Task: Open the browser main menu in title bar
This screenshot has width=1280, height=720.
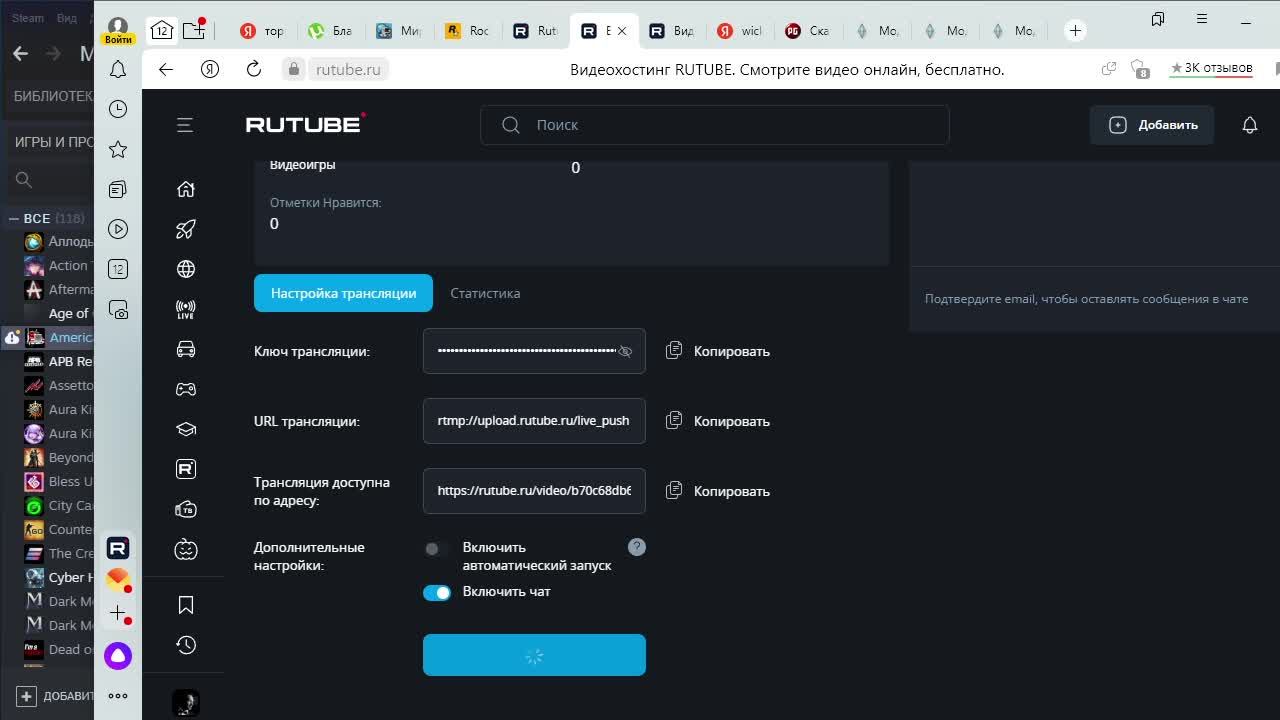Action: [x=1202, y=19]
